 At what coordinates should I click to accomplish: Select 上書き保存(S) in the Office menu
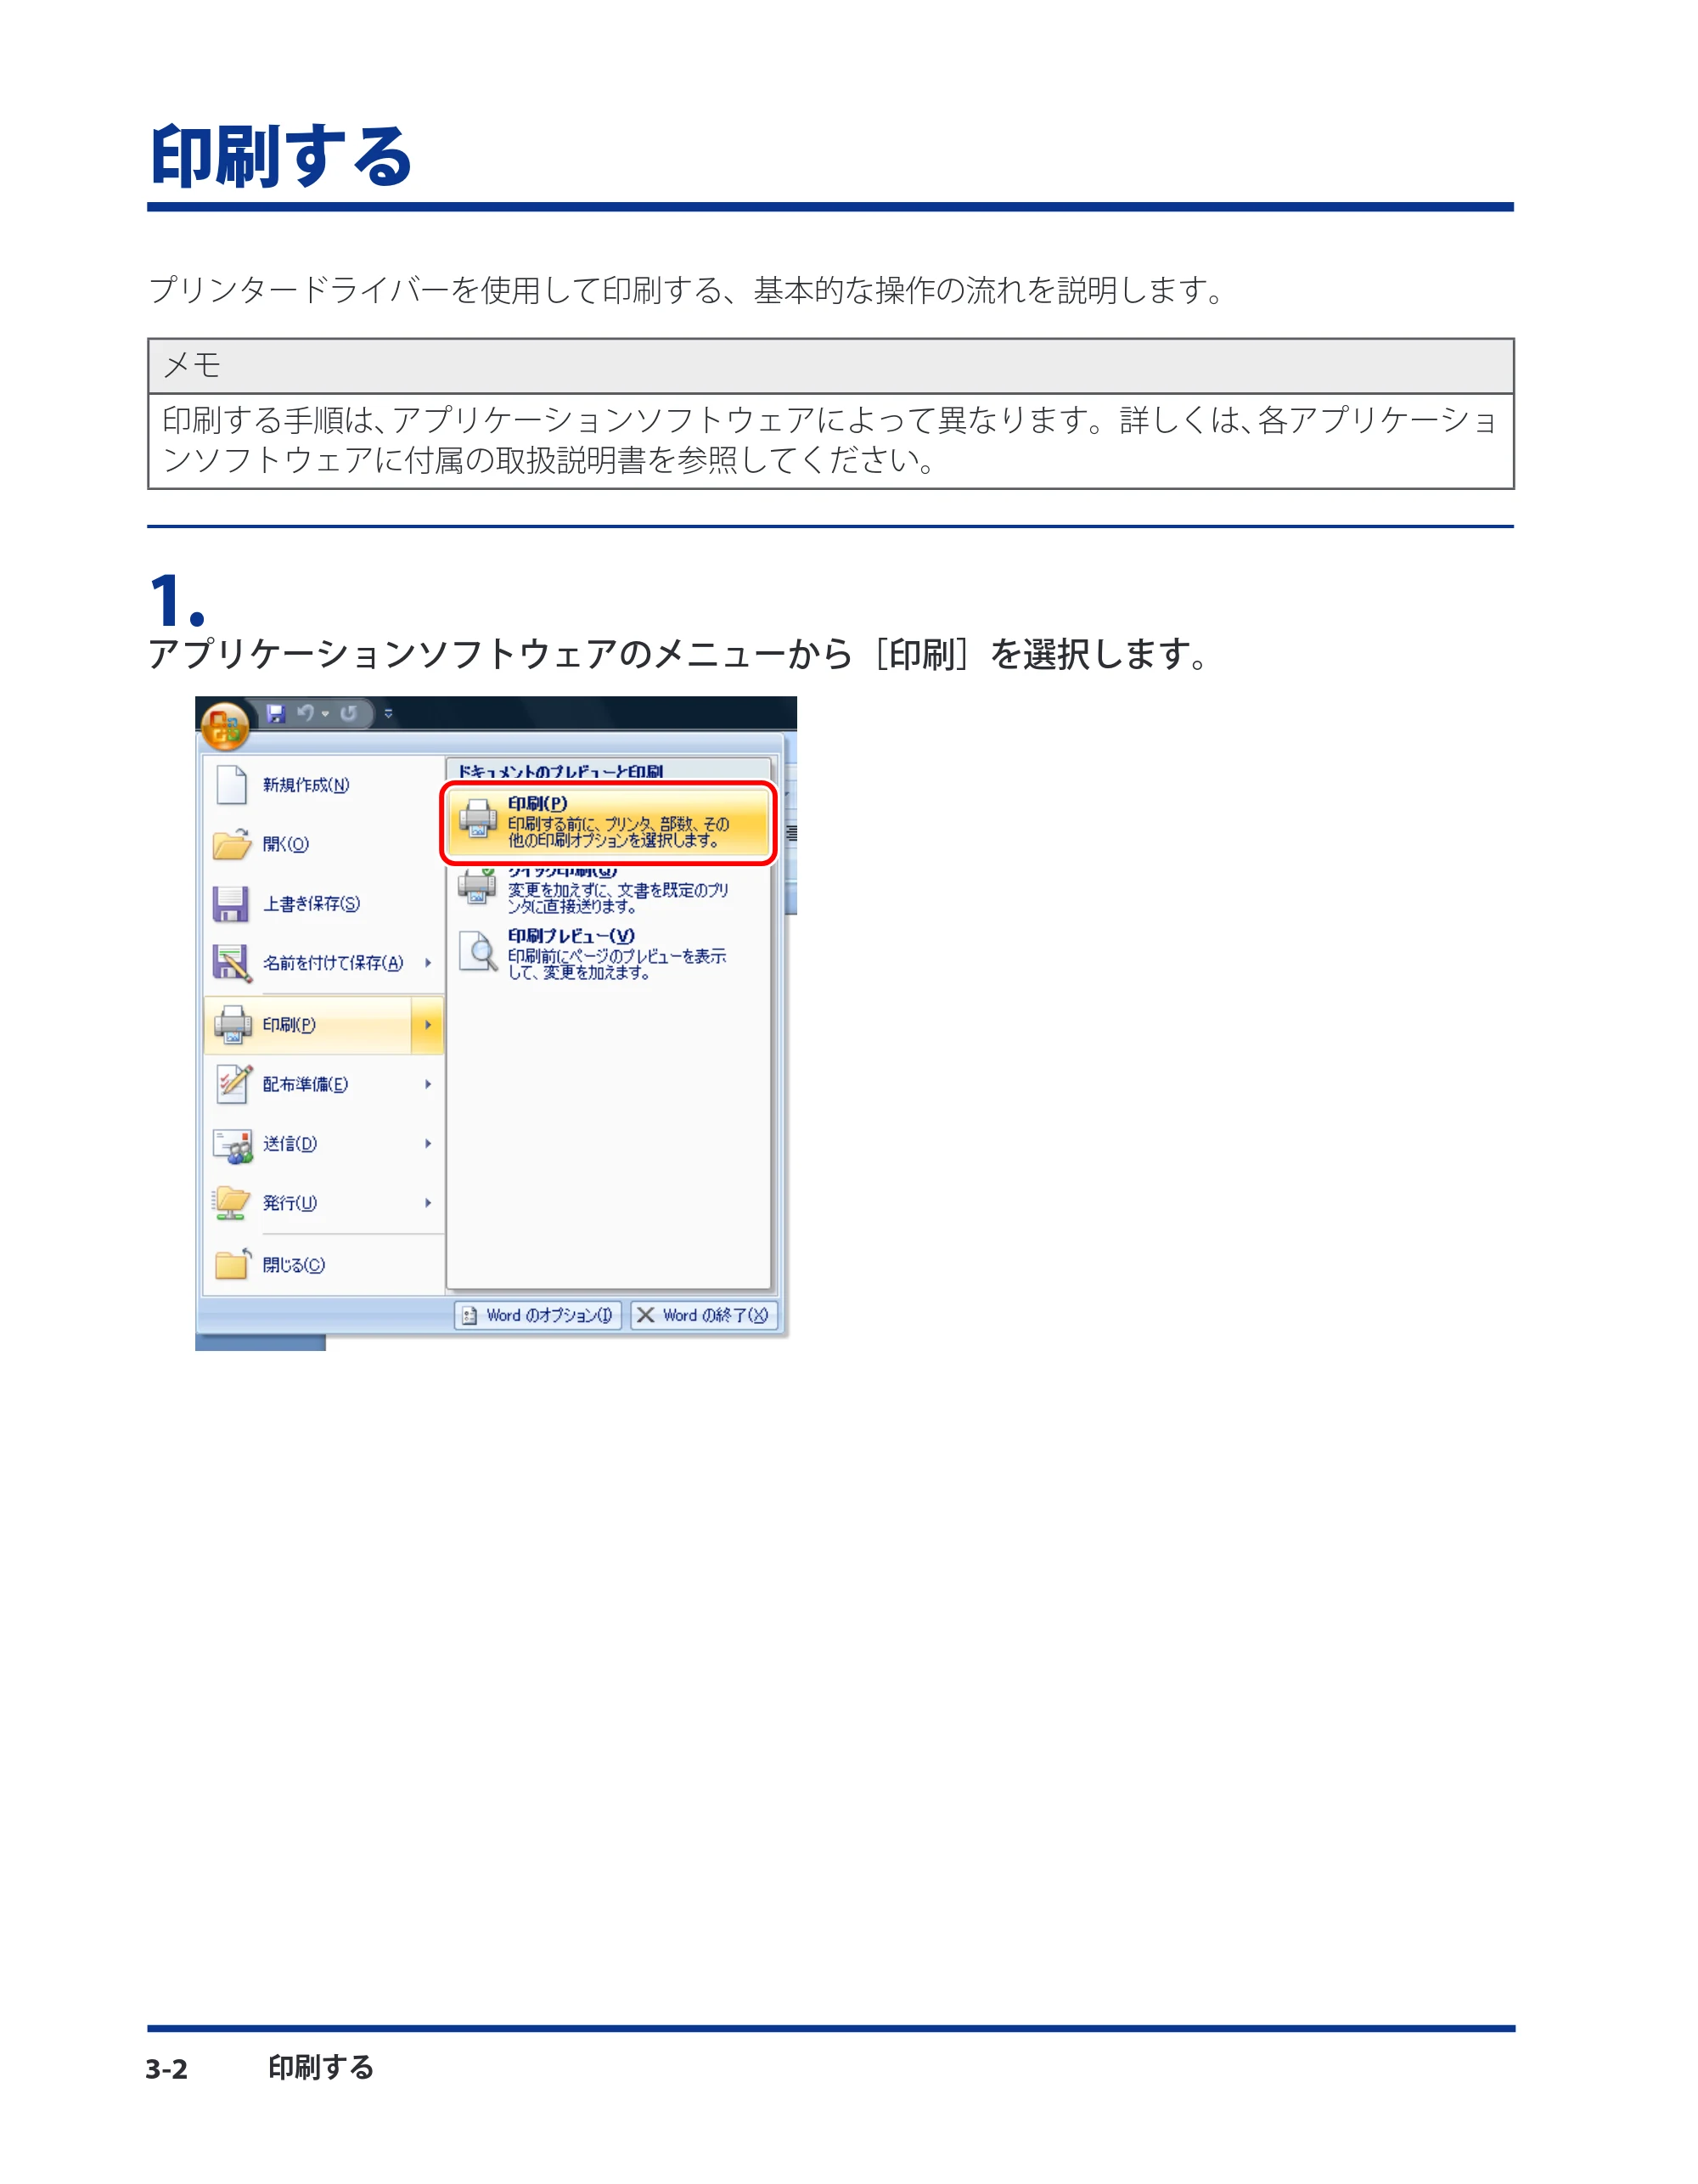[x=323, y=904]
